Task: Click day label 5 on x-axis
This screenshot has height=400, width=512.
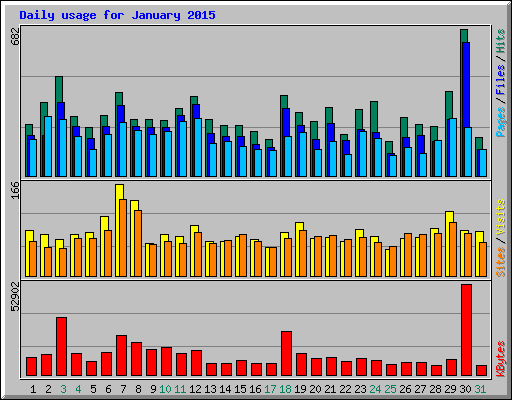Action: [x=93, y=389]
